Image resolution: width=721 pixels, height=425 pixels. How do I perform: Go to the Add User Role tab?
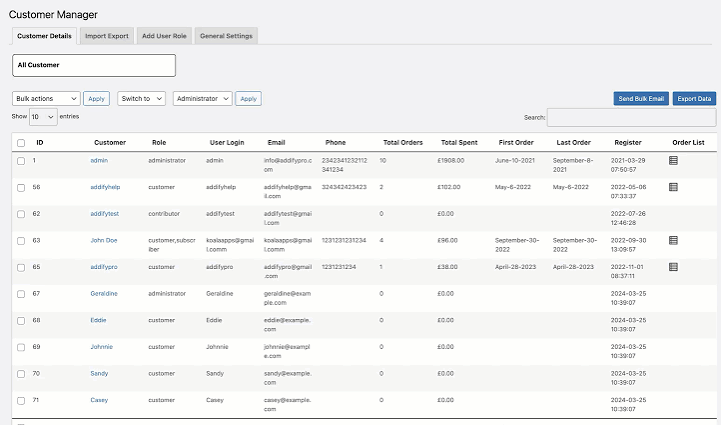tap(164, 36)
